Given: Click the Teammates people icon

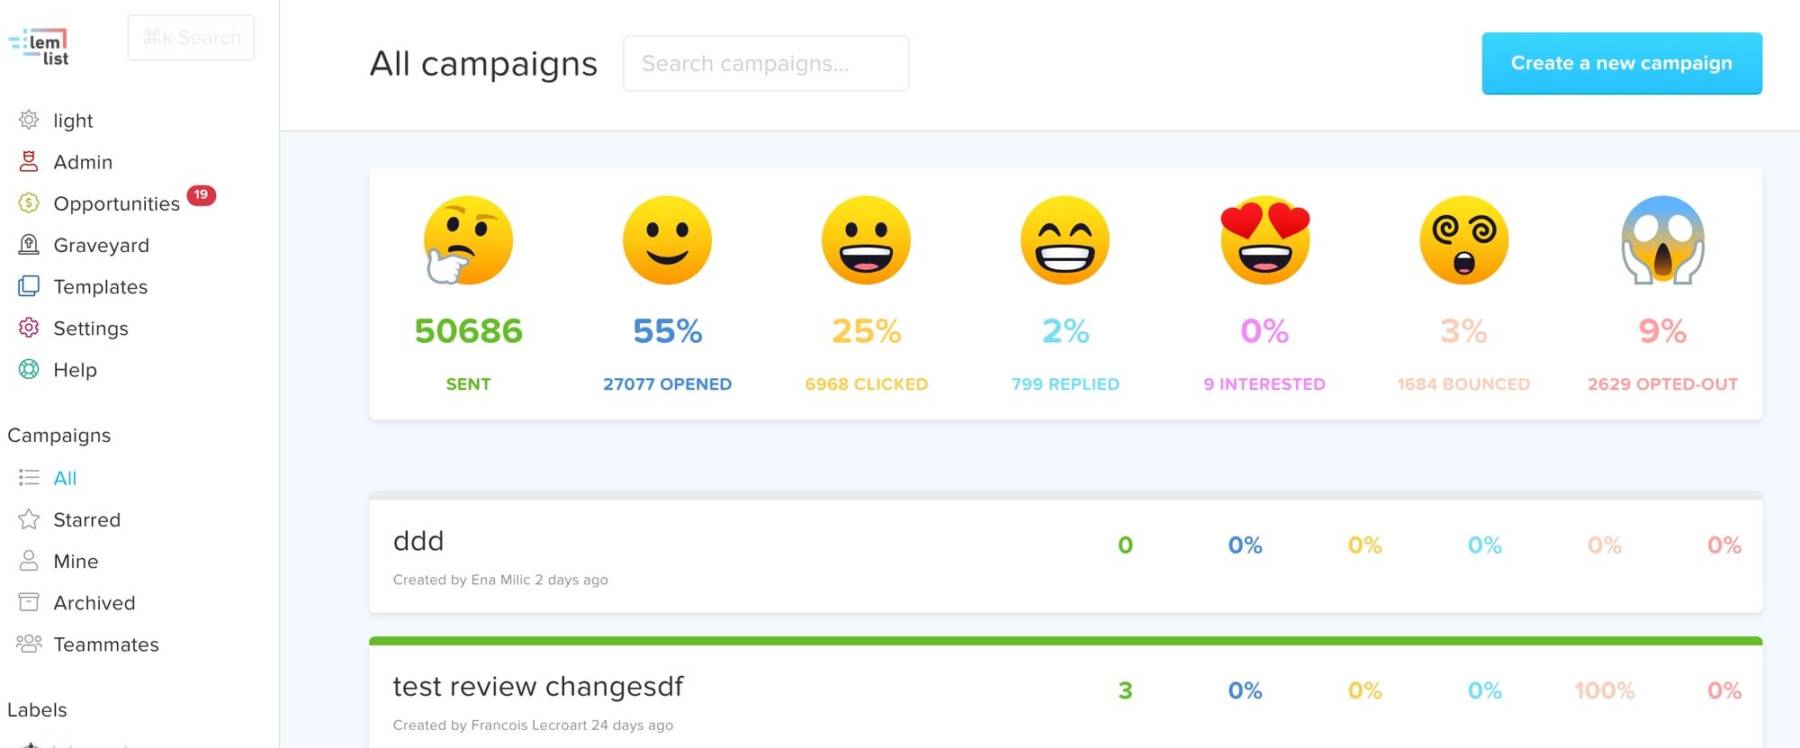Looking at the screenshot, I should point(29,644).
